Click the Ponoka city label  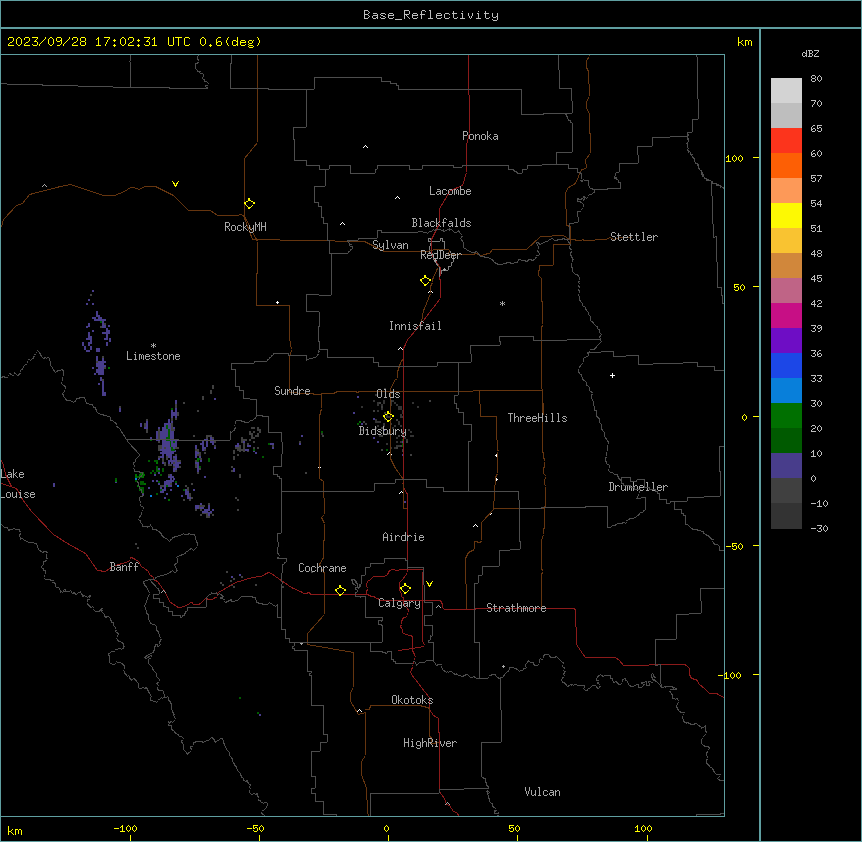click(x=480, y=136)
